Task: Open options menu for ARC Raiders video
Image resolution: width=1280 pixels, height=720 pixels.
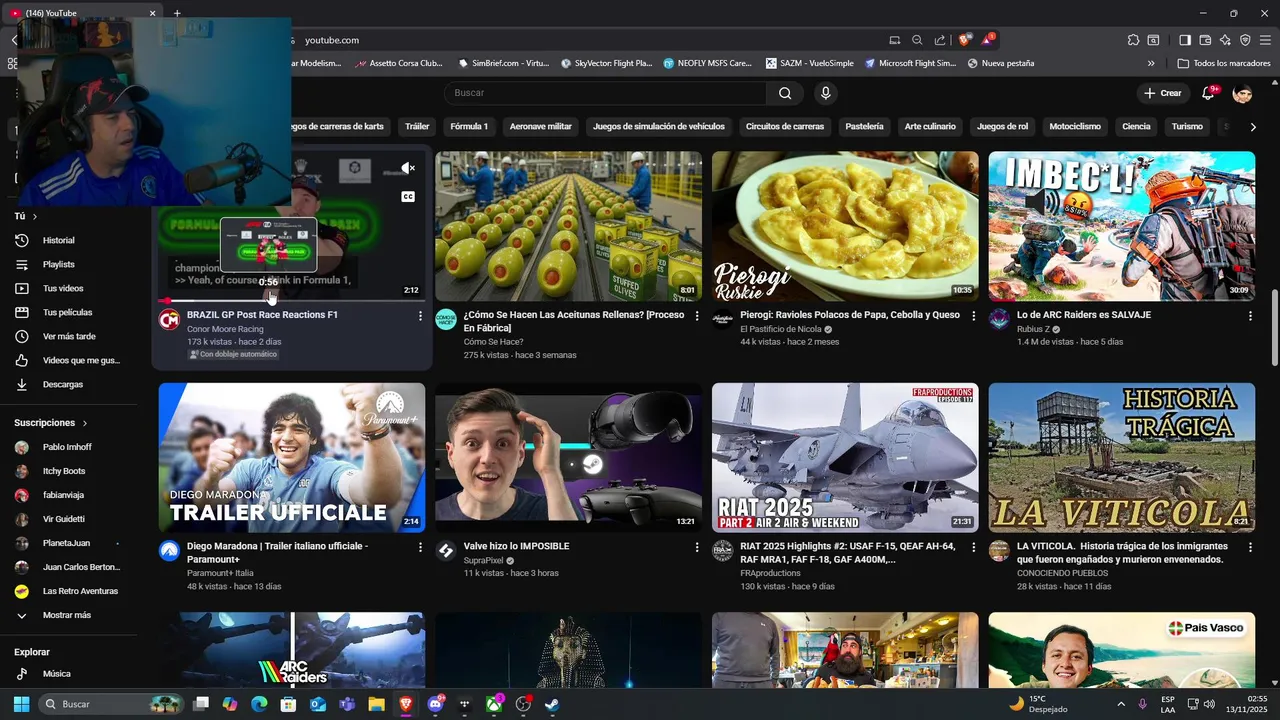Action: [x=1250, y=316]
